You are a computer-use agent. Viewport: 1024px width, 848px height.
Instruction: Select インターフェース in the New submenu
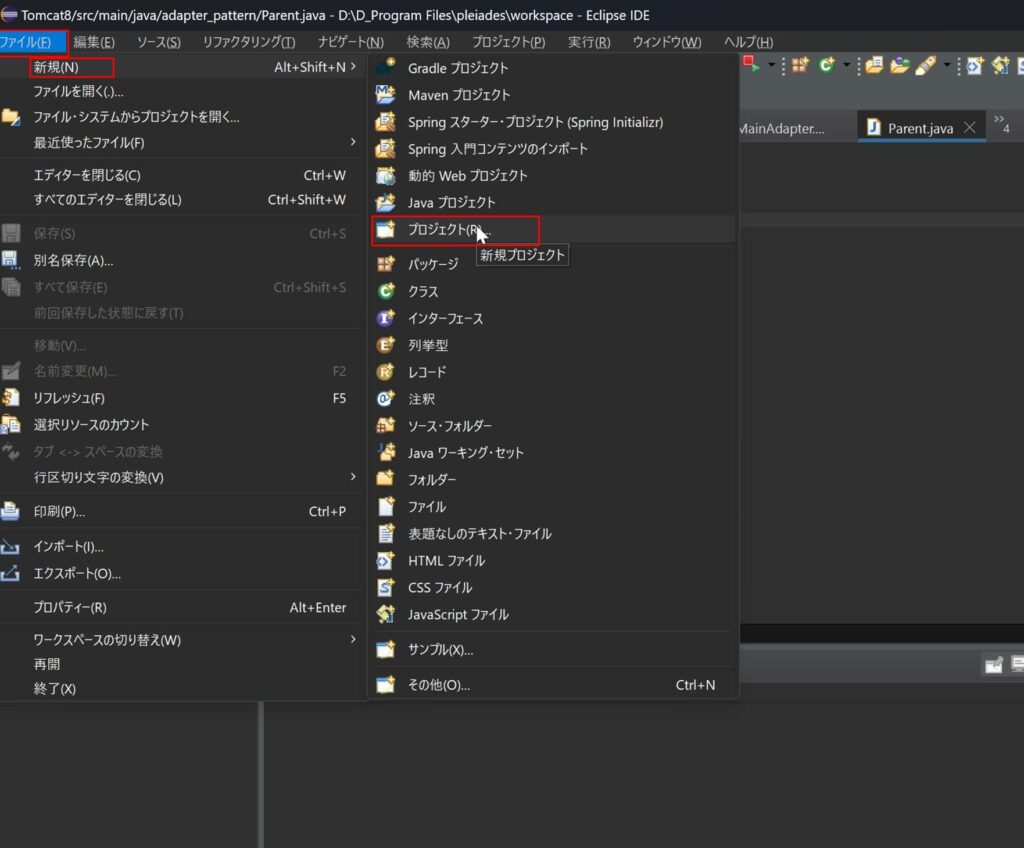[x=445, y=318]
